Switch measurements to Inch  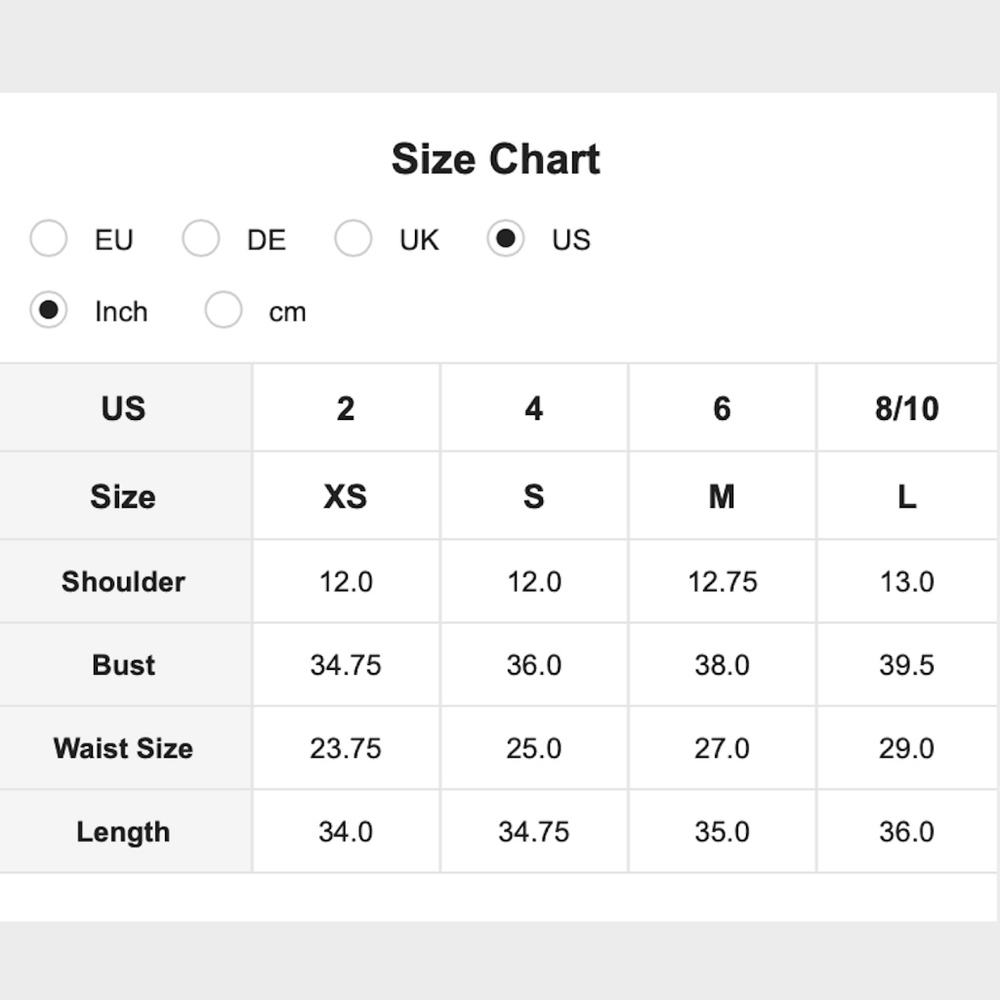48,310
